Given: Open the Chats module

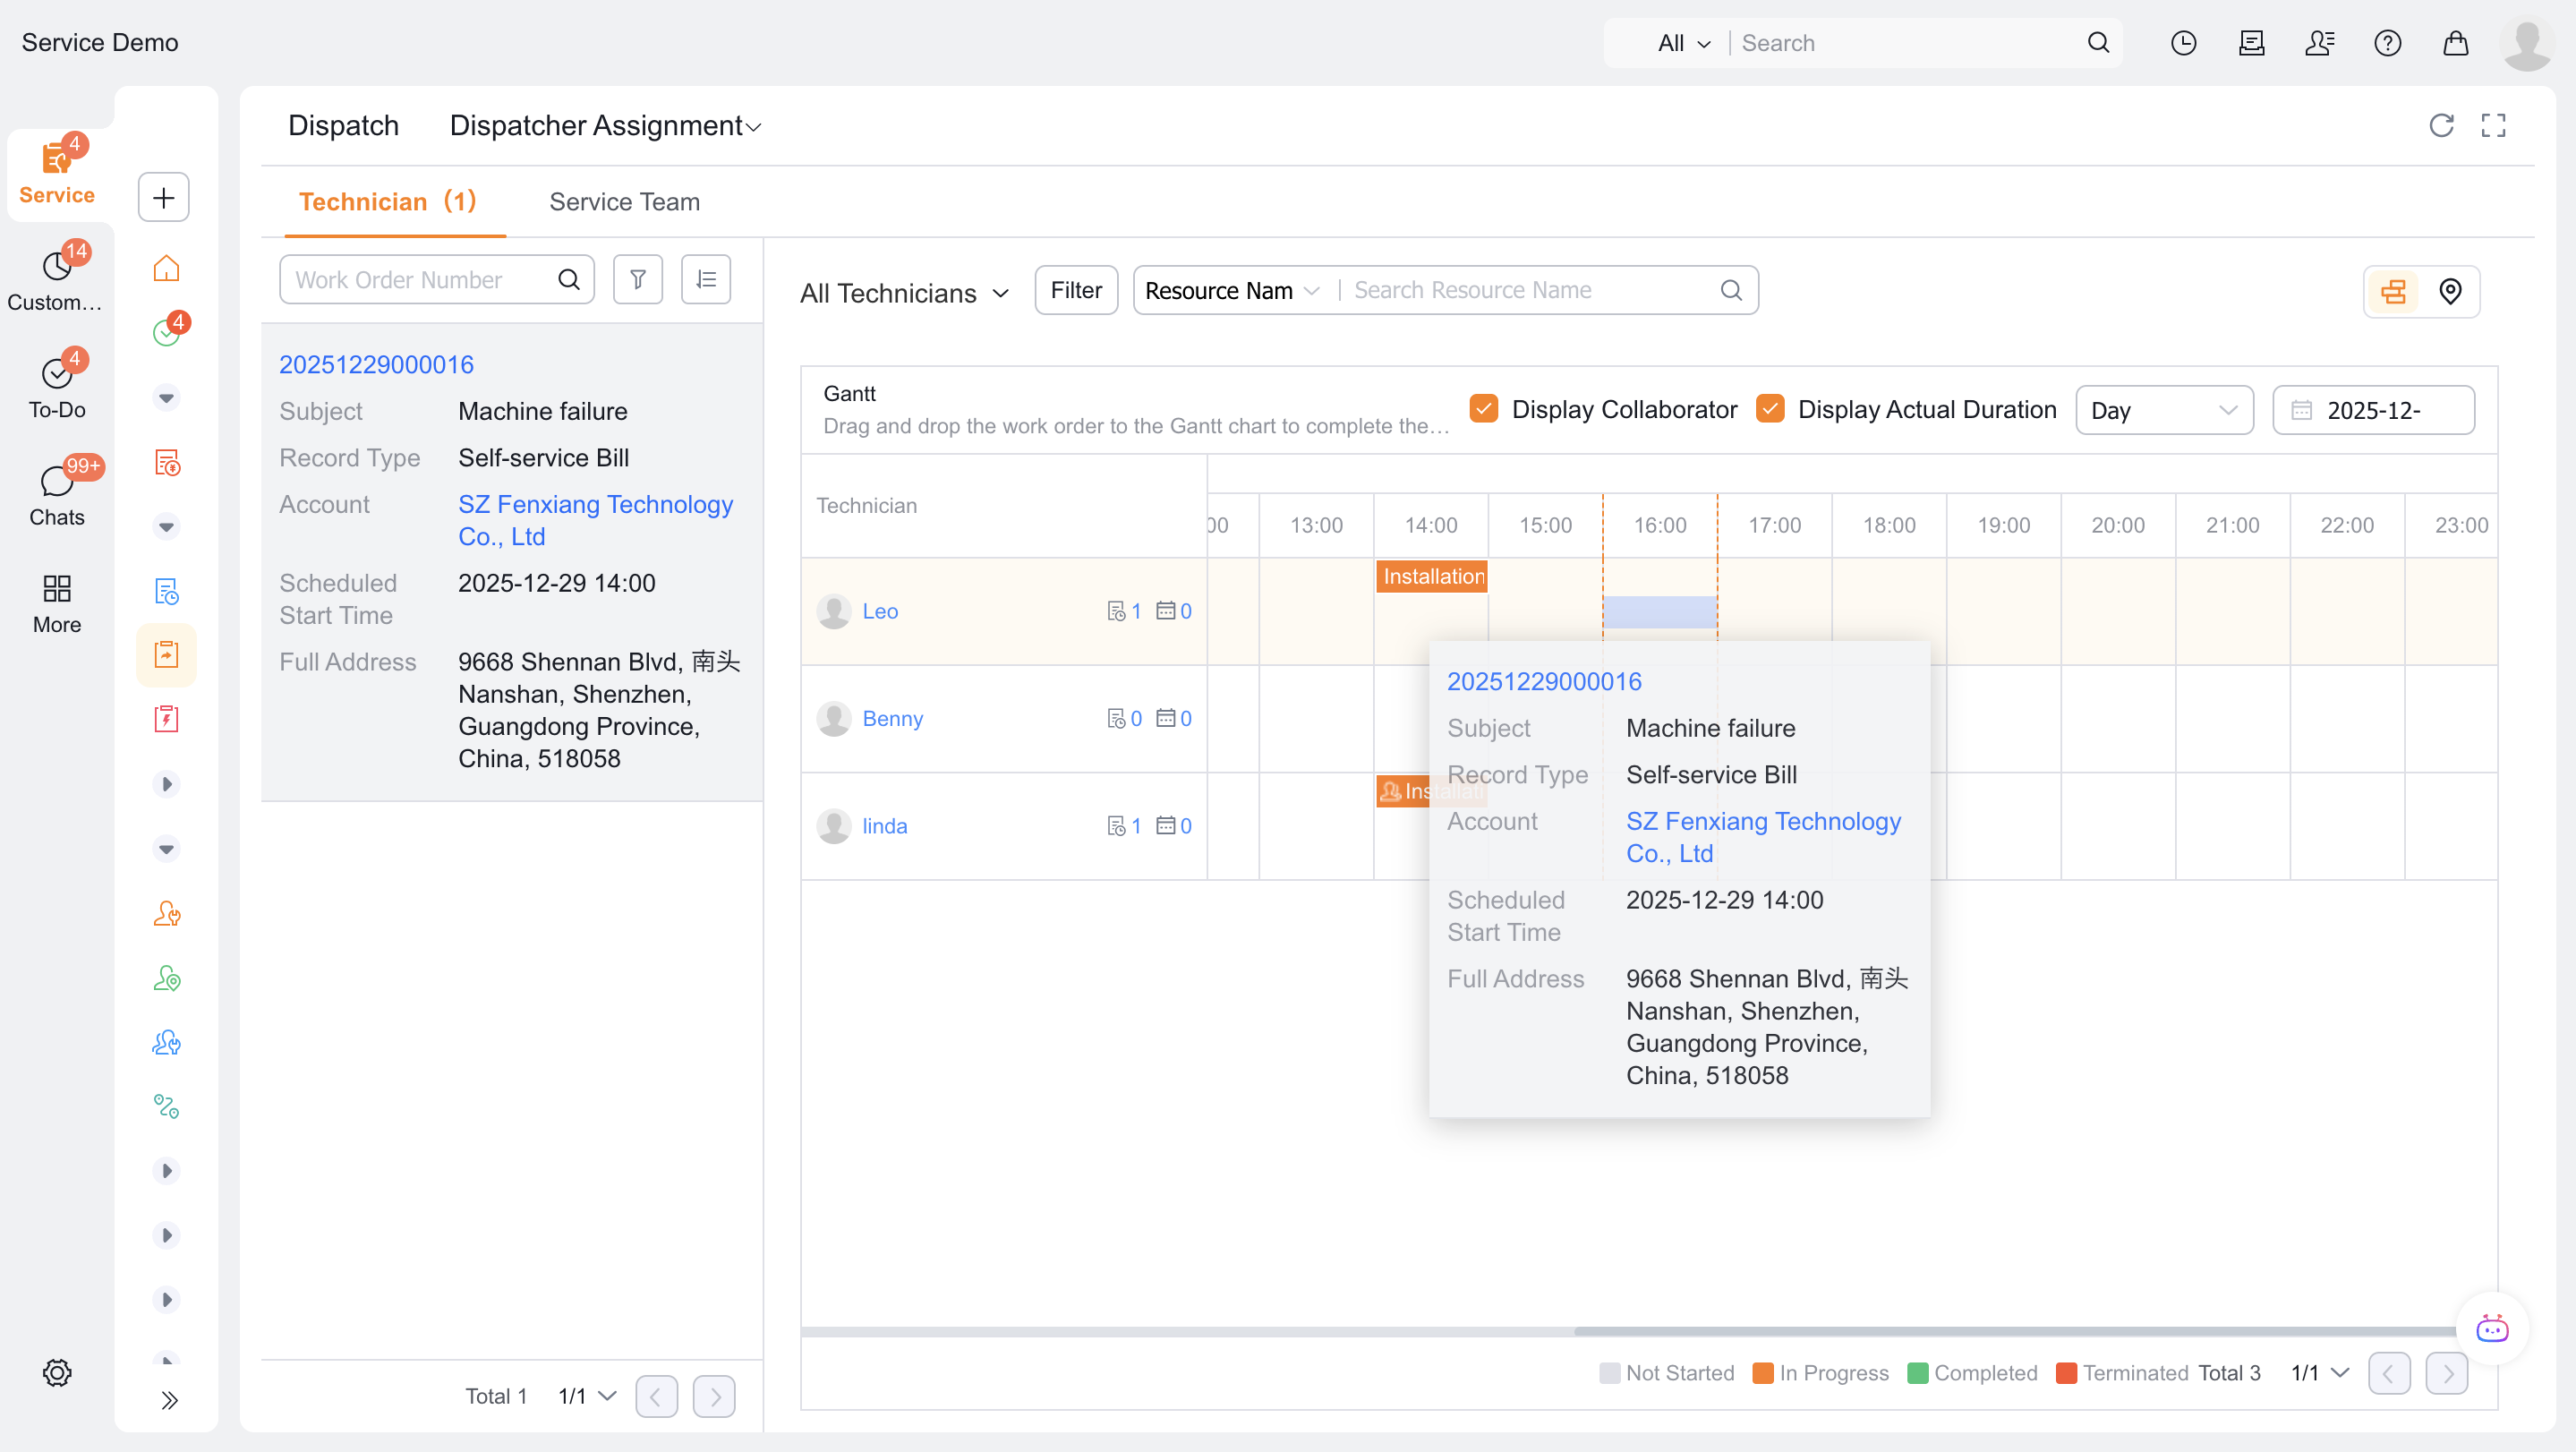Looking at the screenshot, I should 57,494.
